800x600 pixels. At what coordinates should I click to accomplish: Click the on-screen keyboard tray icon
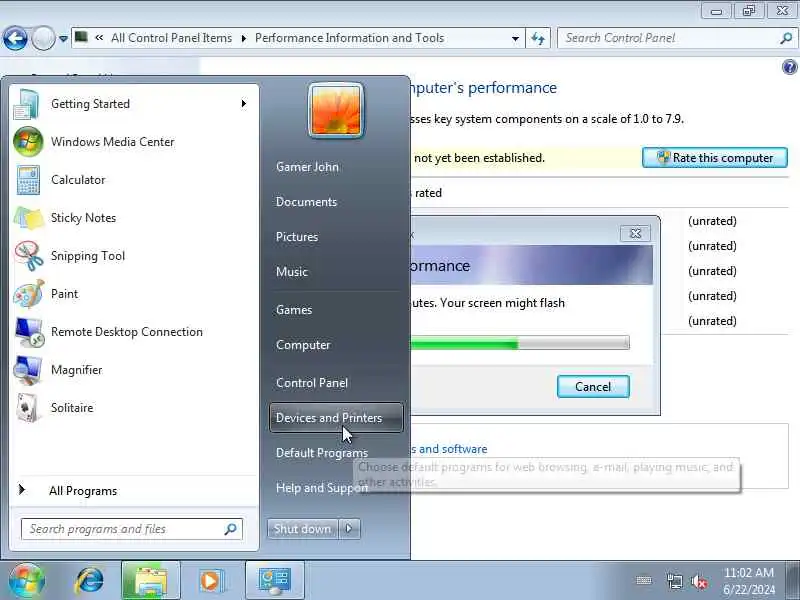pyautogui.click(x=644, y=581)
